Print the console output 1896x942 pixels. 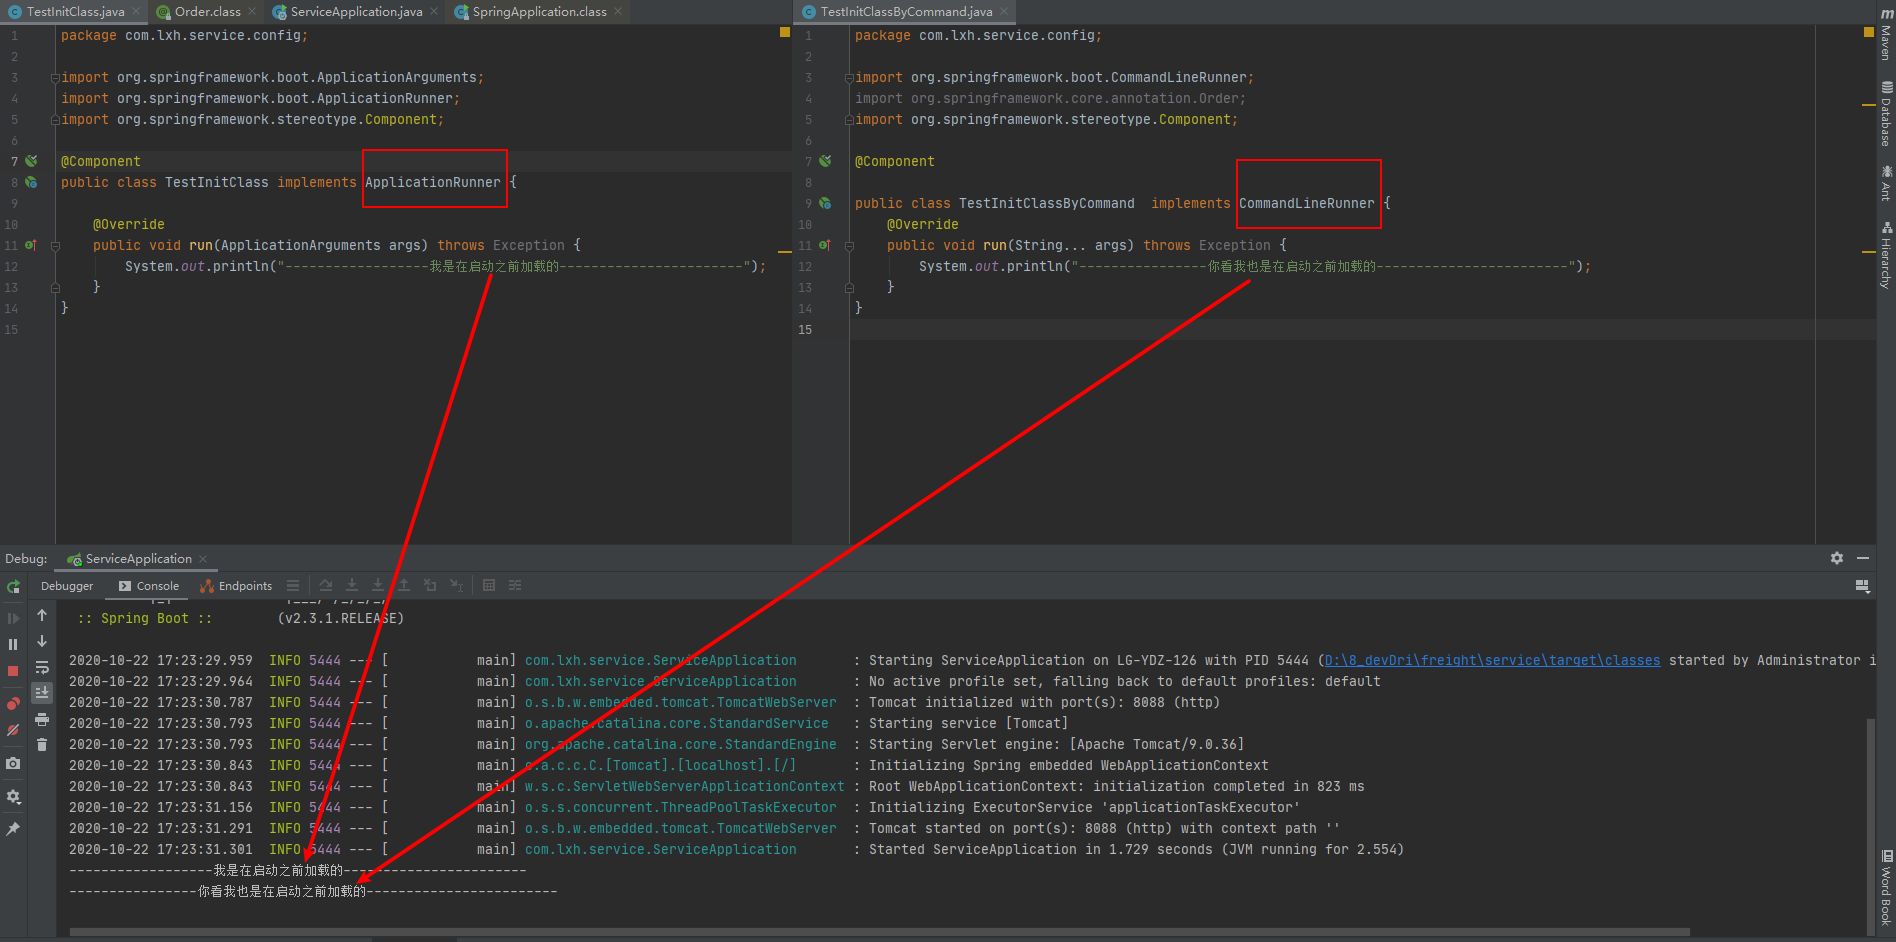point(42,719)
